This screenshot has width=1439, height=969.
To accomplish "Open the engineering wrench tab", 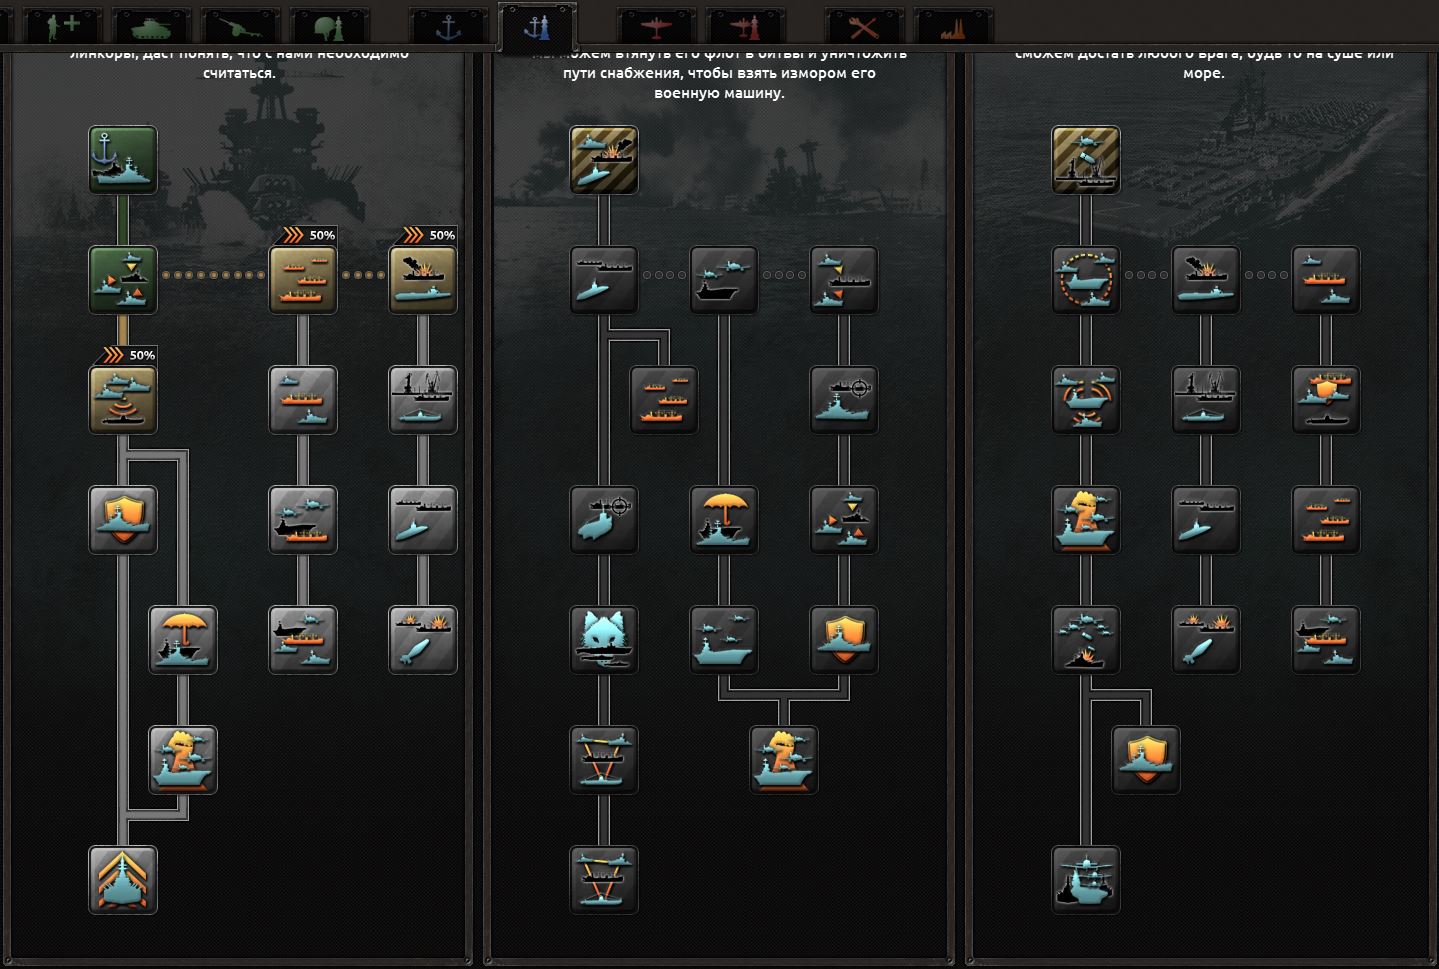I will pyautogui.click(x=865, y=25).
